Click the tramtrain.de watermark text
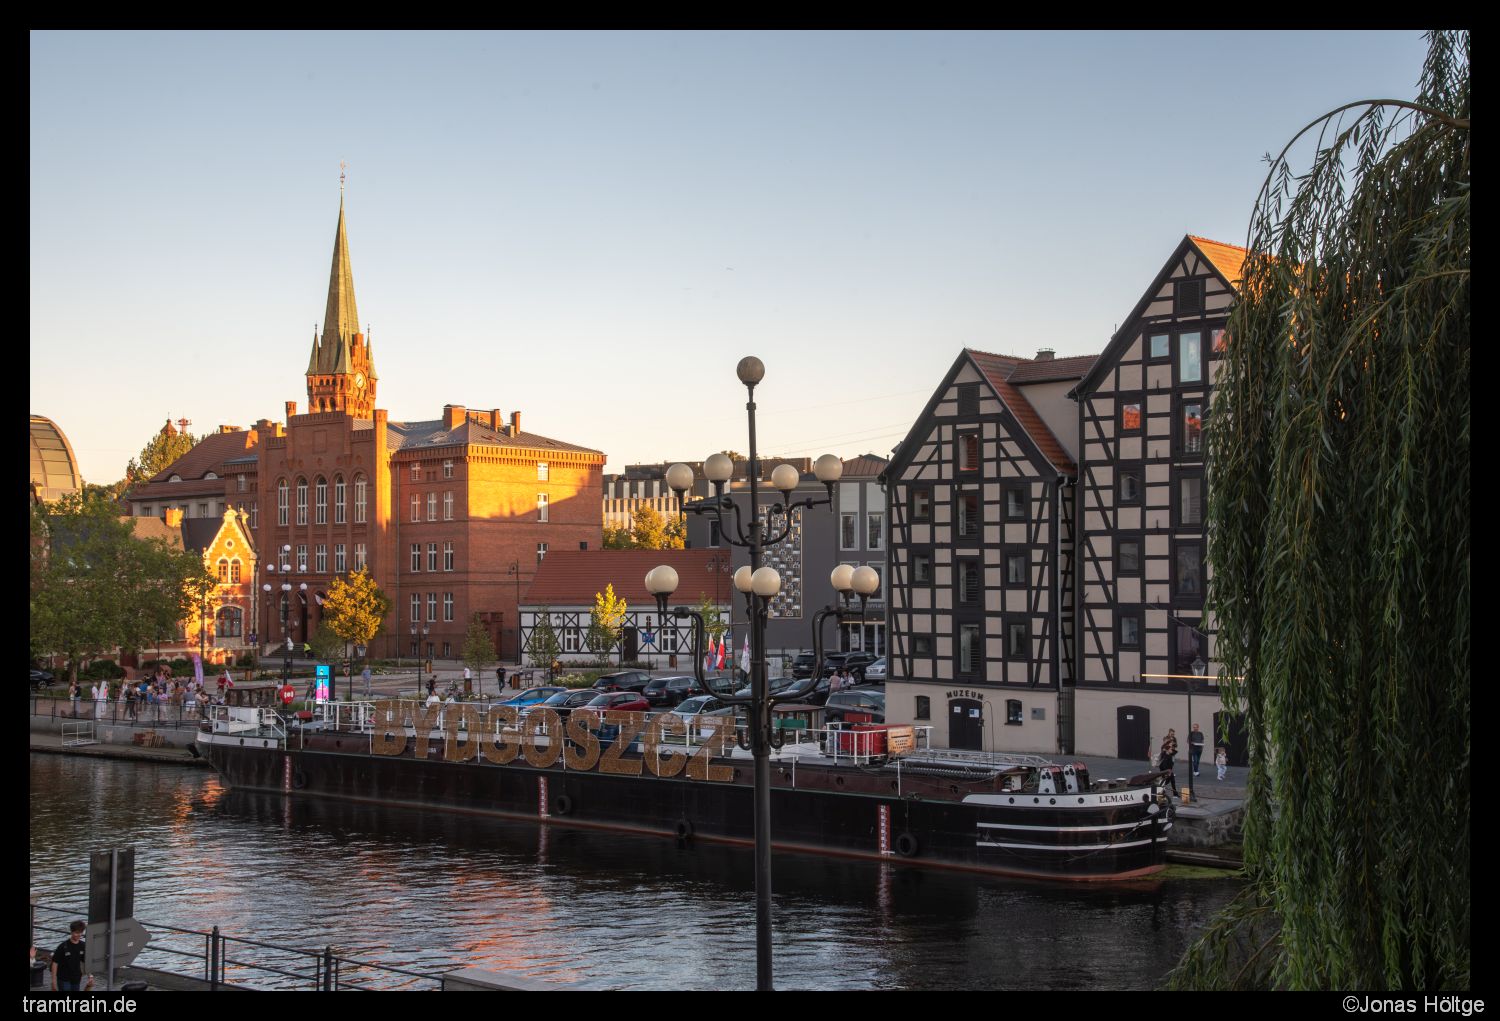This screenshot has width=1500, height=1021. [79, 1004]
